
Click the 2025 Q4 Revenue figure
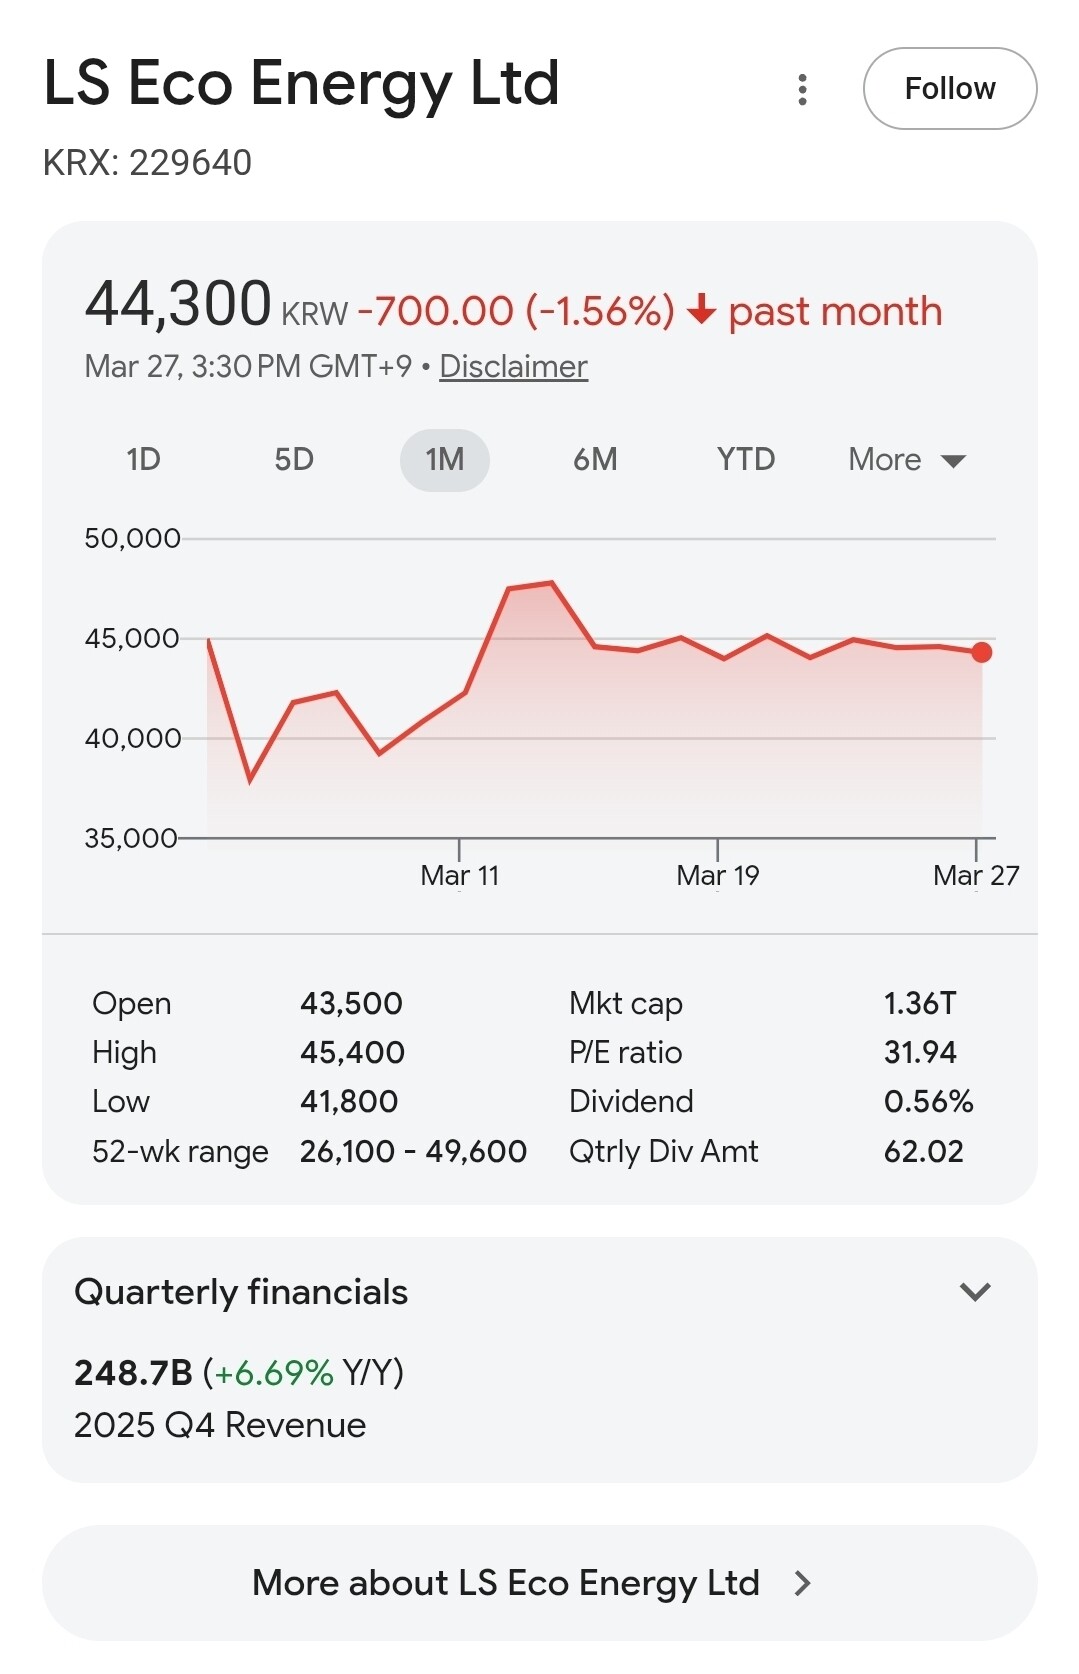pyautogui.click(x=133, y=1373)
